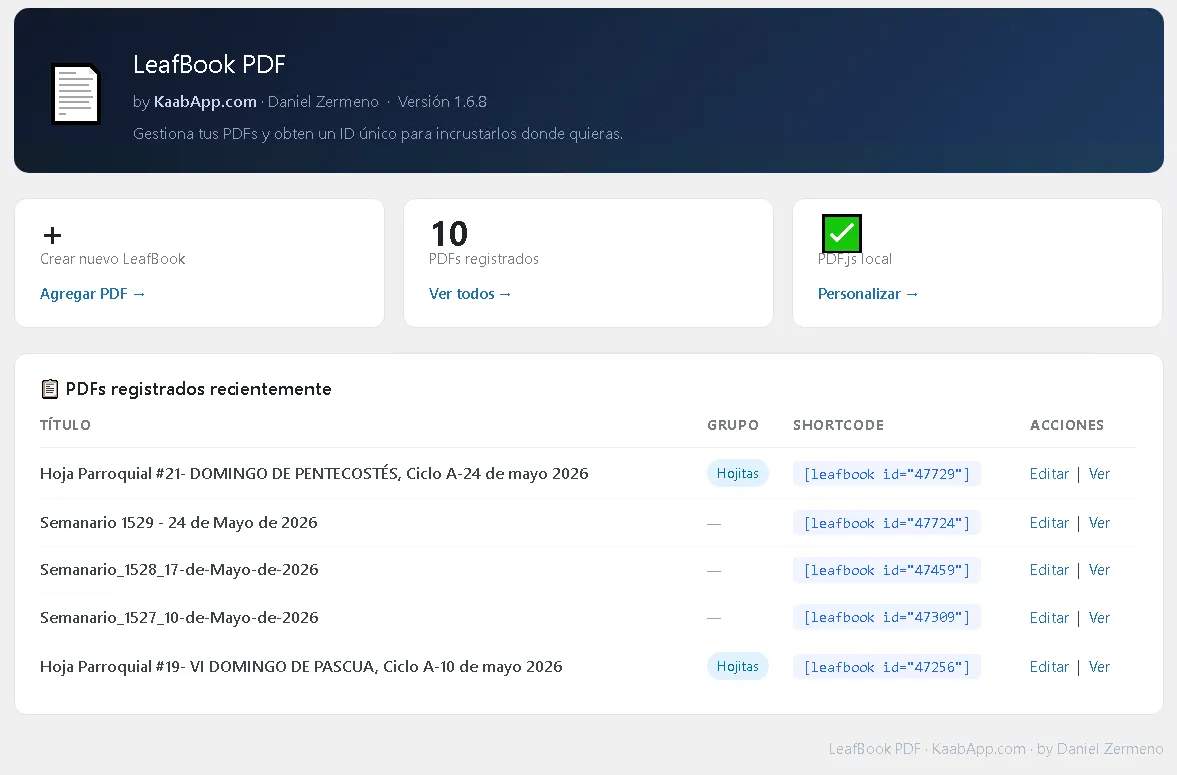Image resolution: width=1177 pixels, height=775 pixels.
Task: Click the GRUPO column header
Action: [733, 425]
